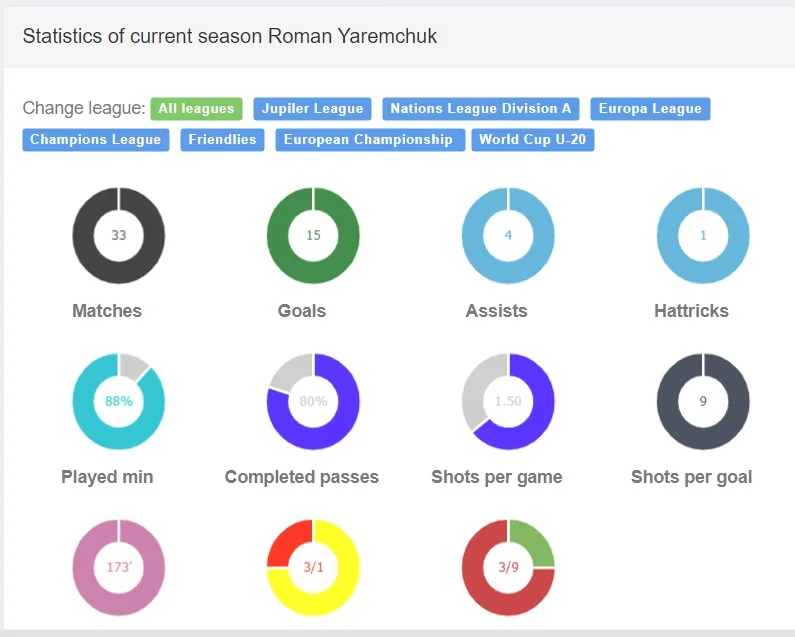Click the Hattricks donut chart showing 1
The image size is (795, 637).
[703, 236]
